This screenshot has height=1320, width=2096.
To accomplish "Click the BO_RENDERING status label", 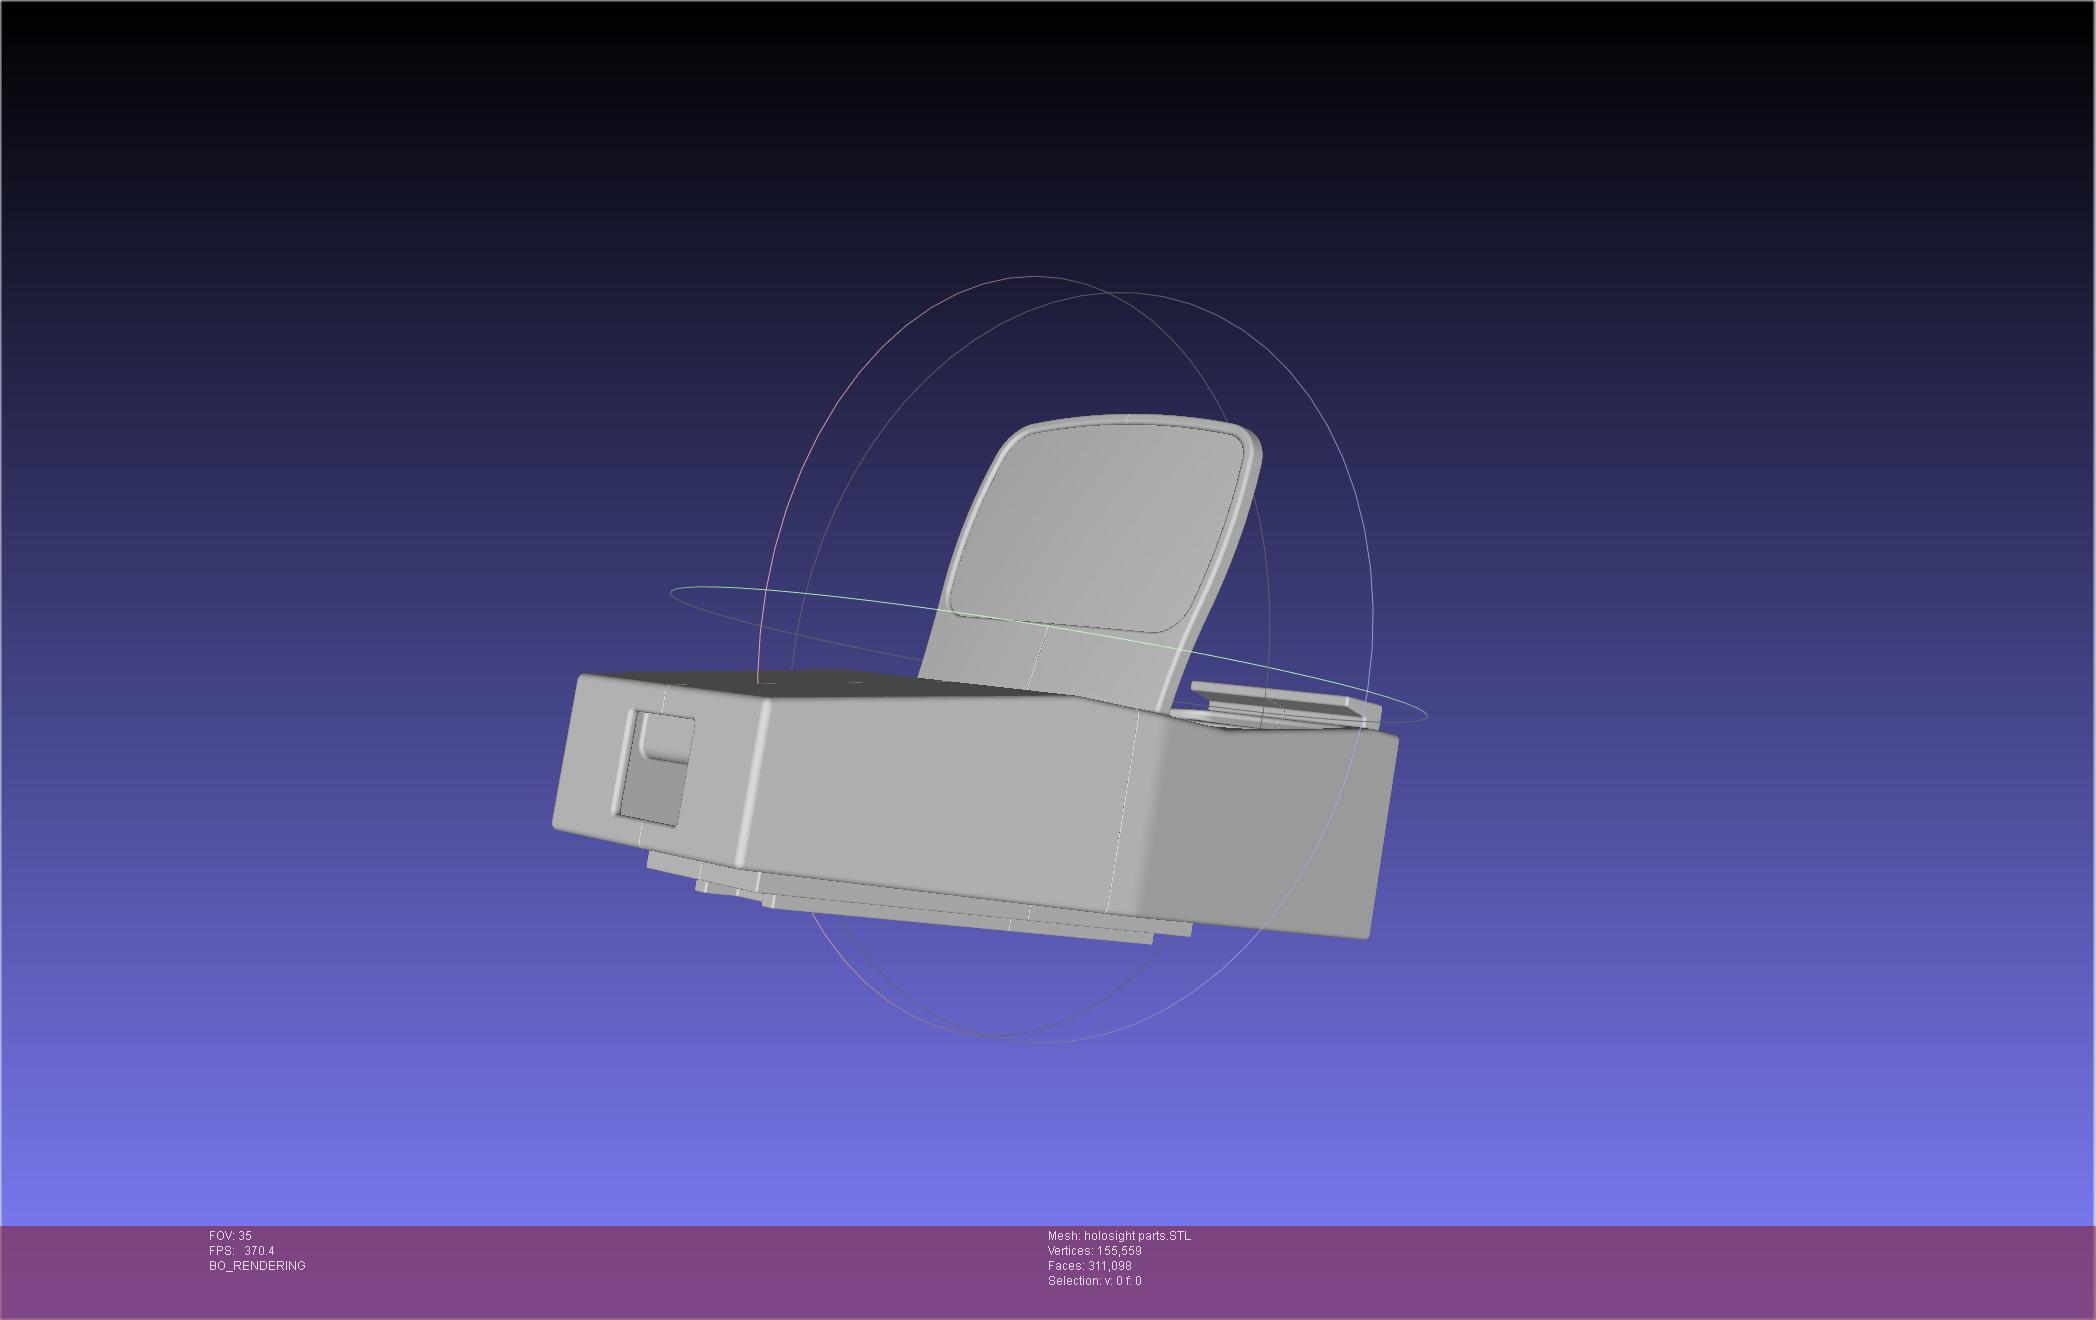I will coord(257,1266).
